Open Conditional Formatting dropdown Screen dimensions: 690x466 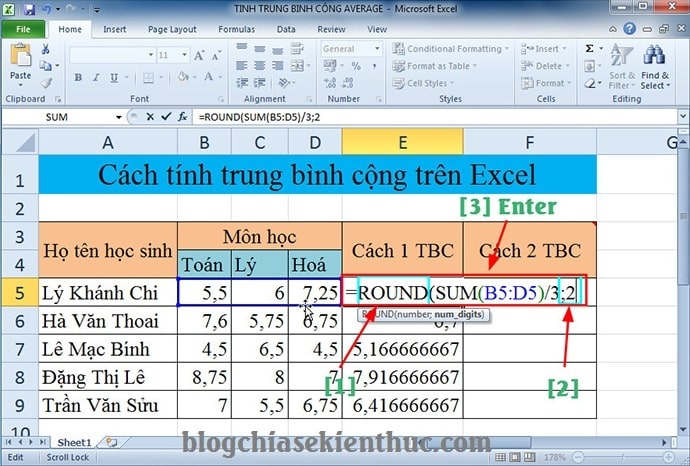(450, 48)
